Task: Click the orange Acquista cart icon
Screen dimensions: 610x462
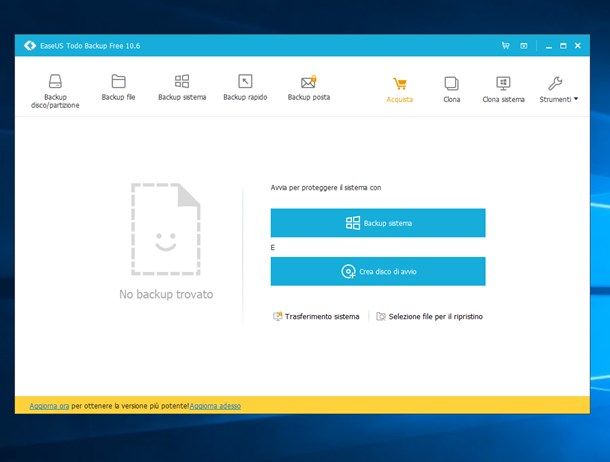Action: (x=400, y=83)
